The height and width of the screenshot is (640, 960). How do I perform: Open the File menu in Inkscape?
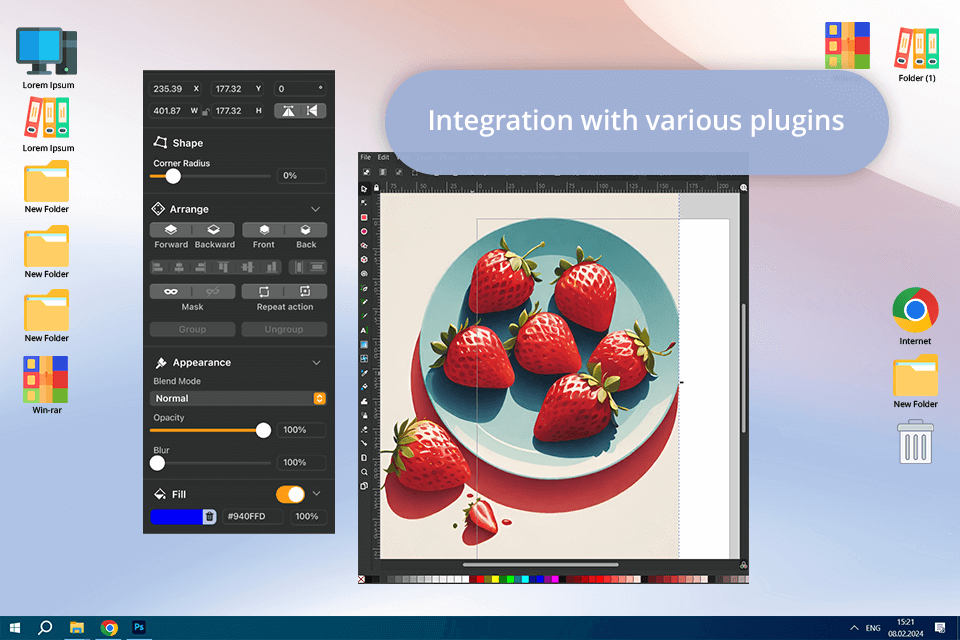pos(366,157)
